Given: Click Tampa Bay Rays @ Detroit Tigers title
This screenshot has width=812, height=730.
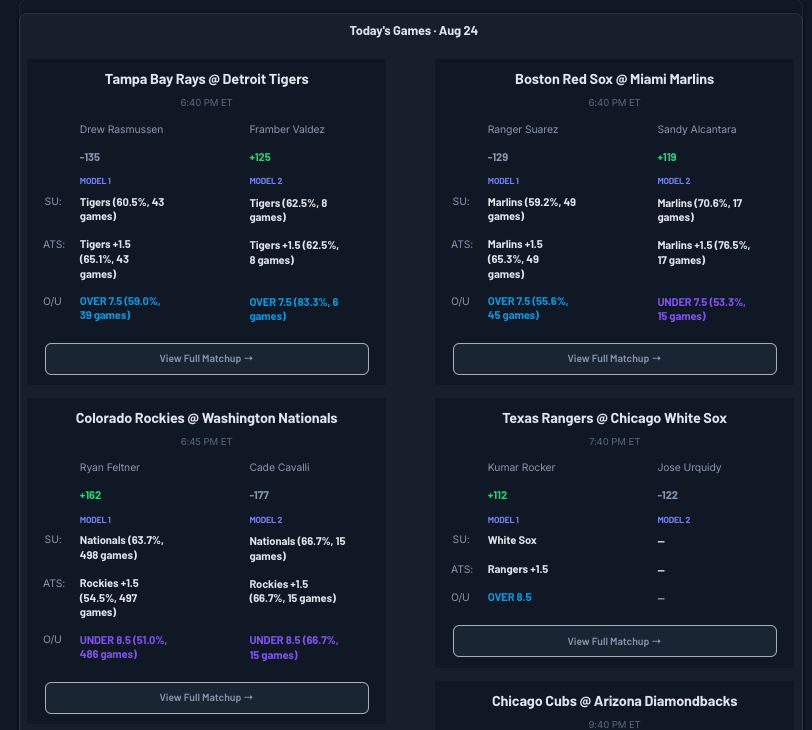Looking at the screenshot, I should pyautogui.click(x=207, y=79).
